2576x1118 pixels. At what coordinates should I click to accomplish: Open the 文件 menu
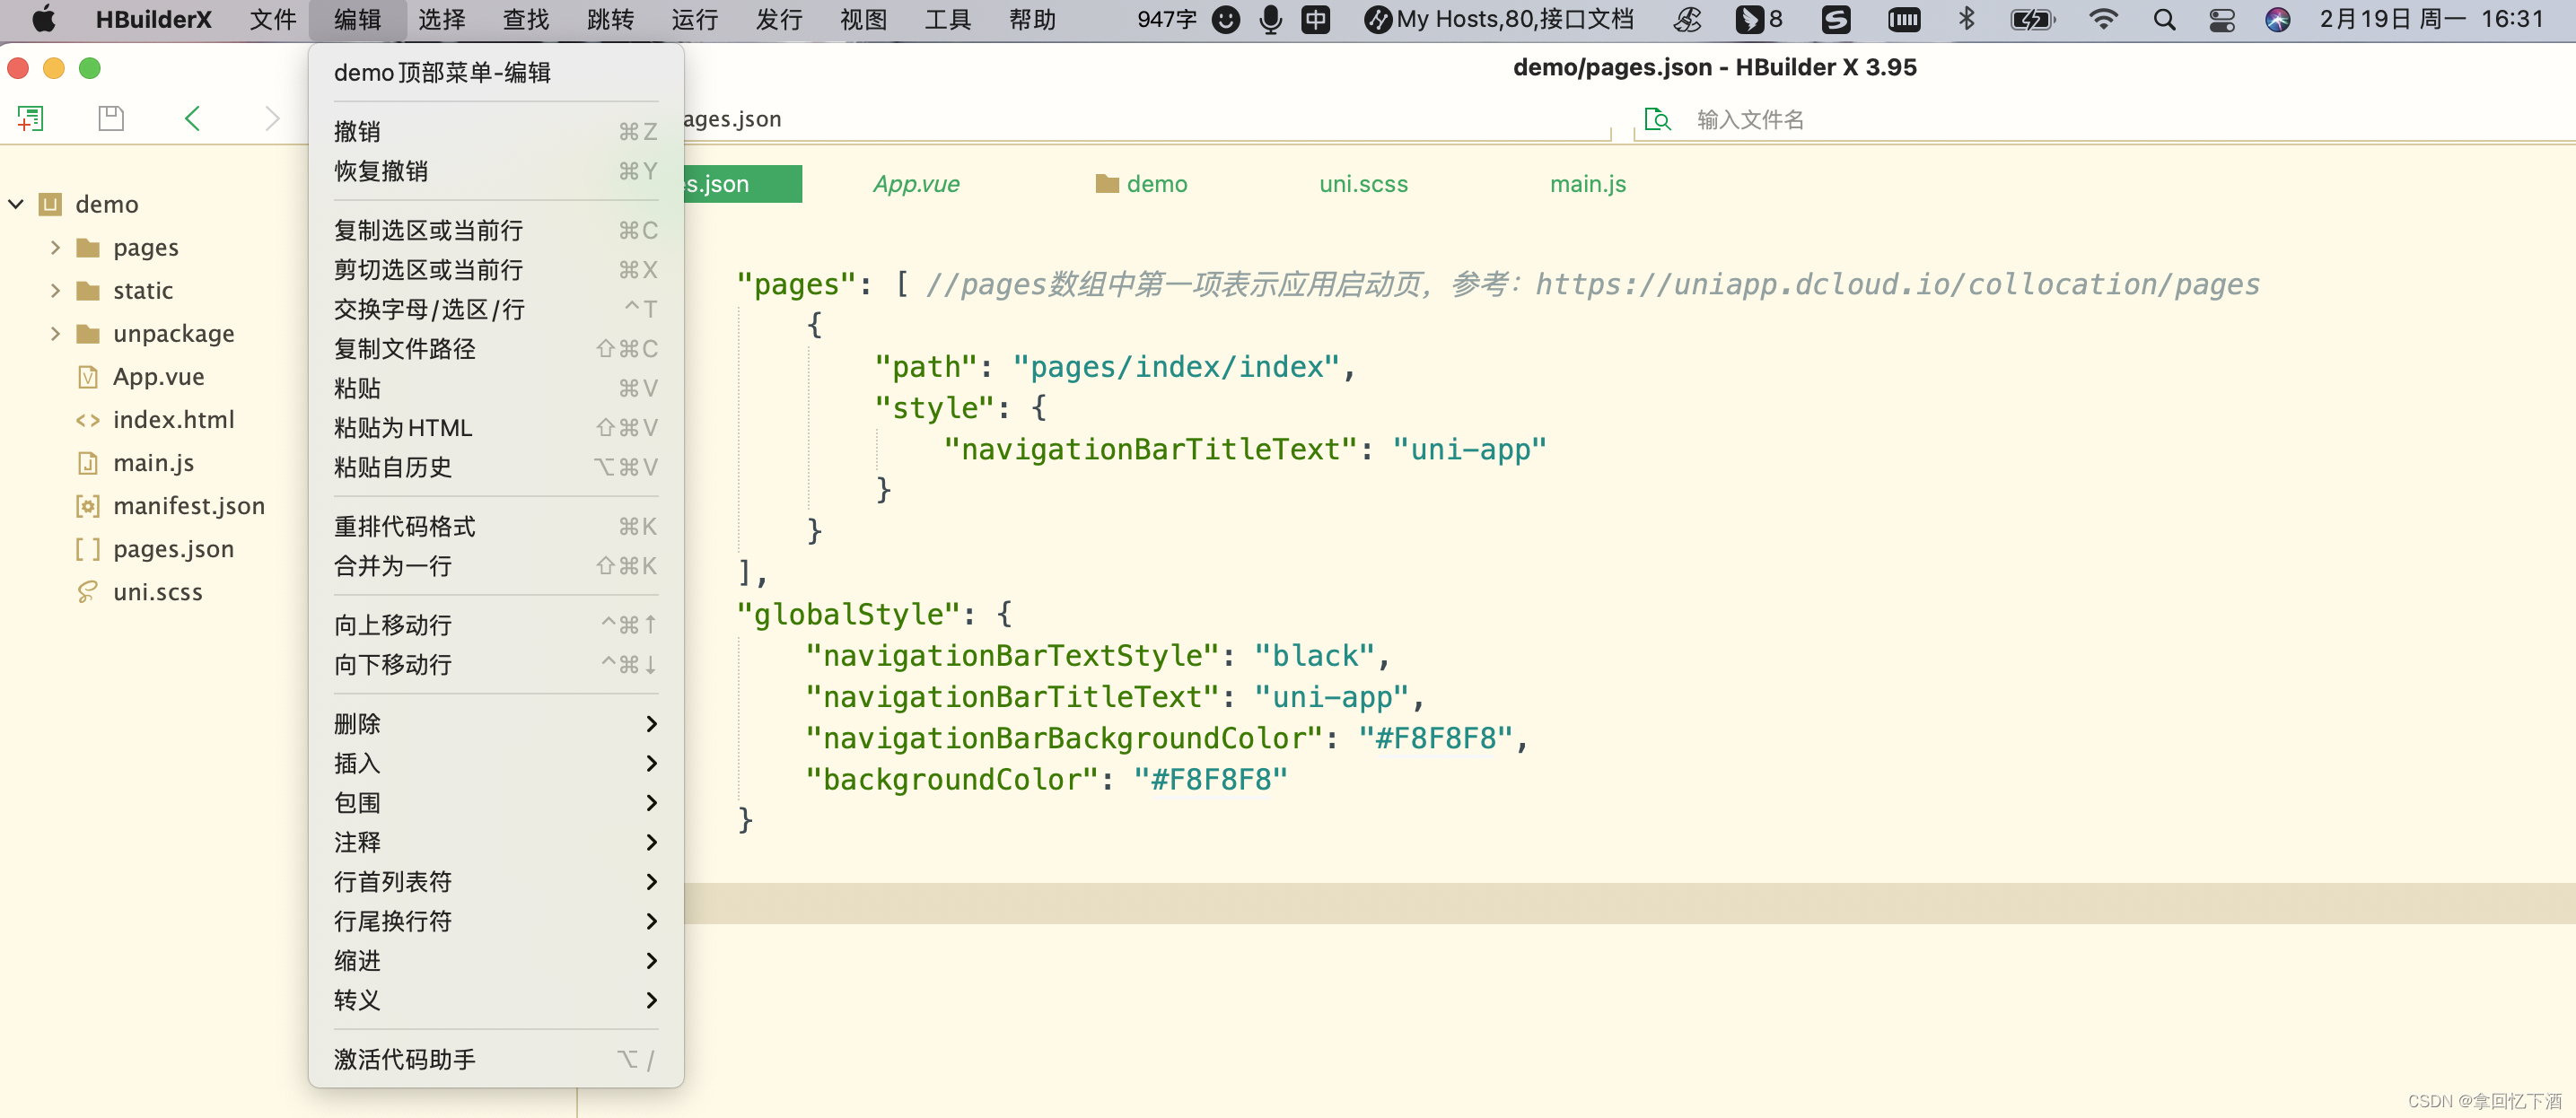coord(273,19)
